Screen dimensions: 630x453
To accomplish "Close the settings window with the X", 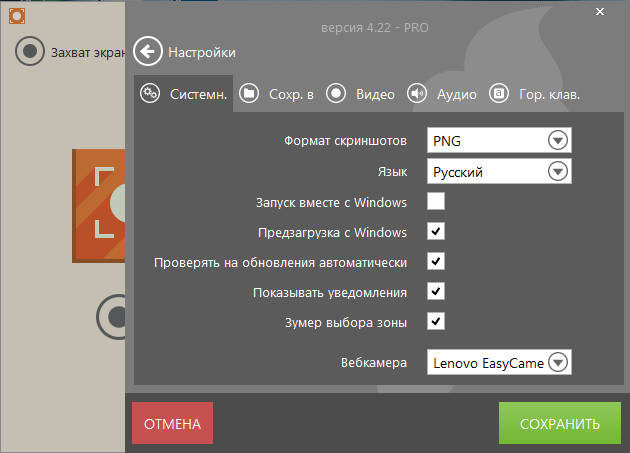I will point(600,12).
